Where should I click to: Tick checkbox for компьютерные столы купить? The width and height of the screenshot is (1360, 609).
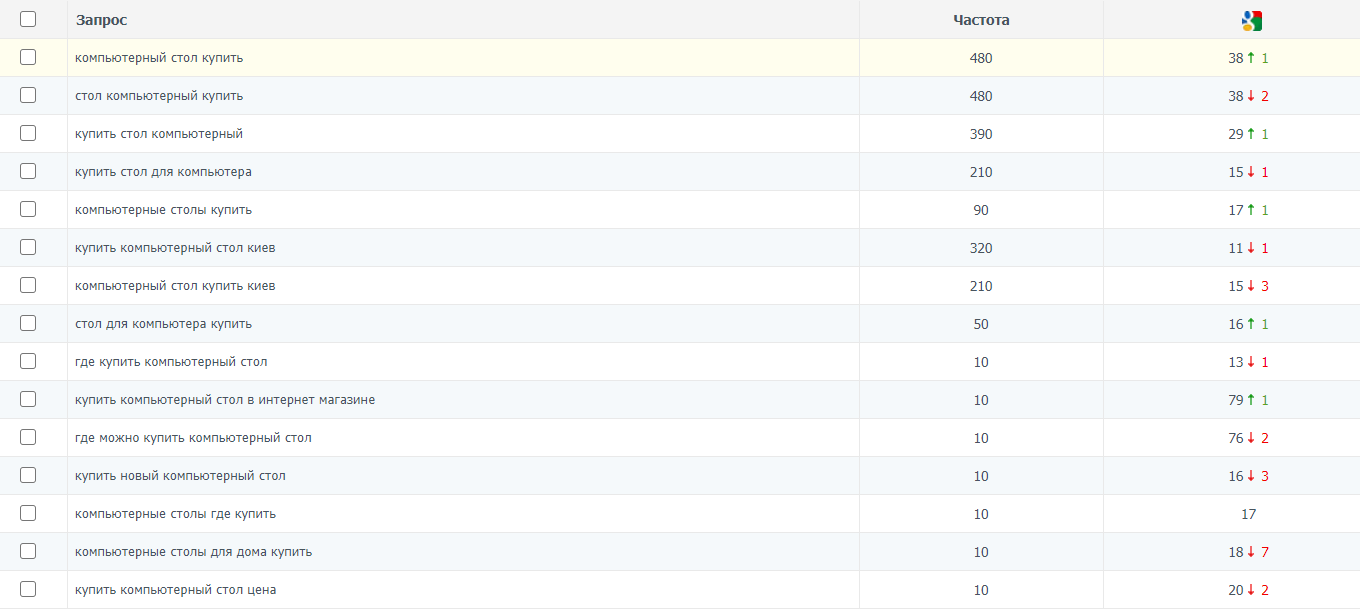click(x=28, y=209)
